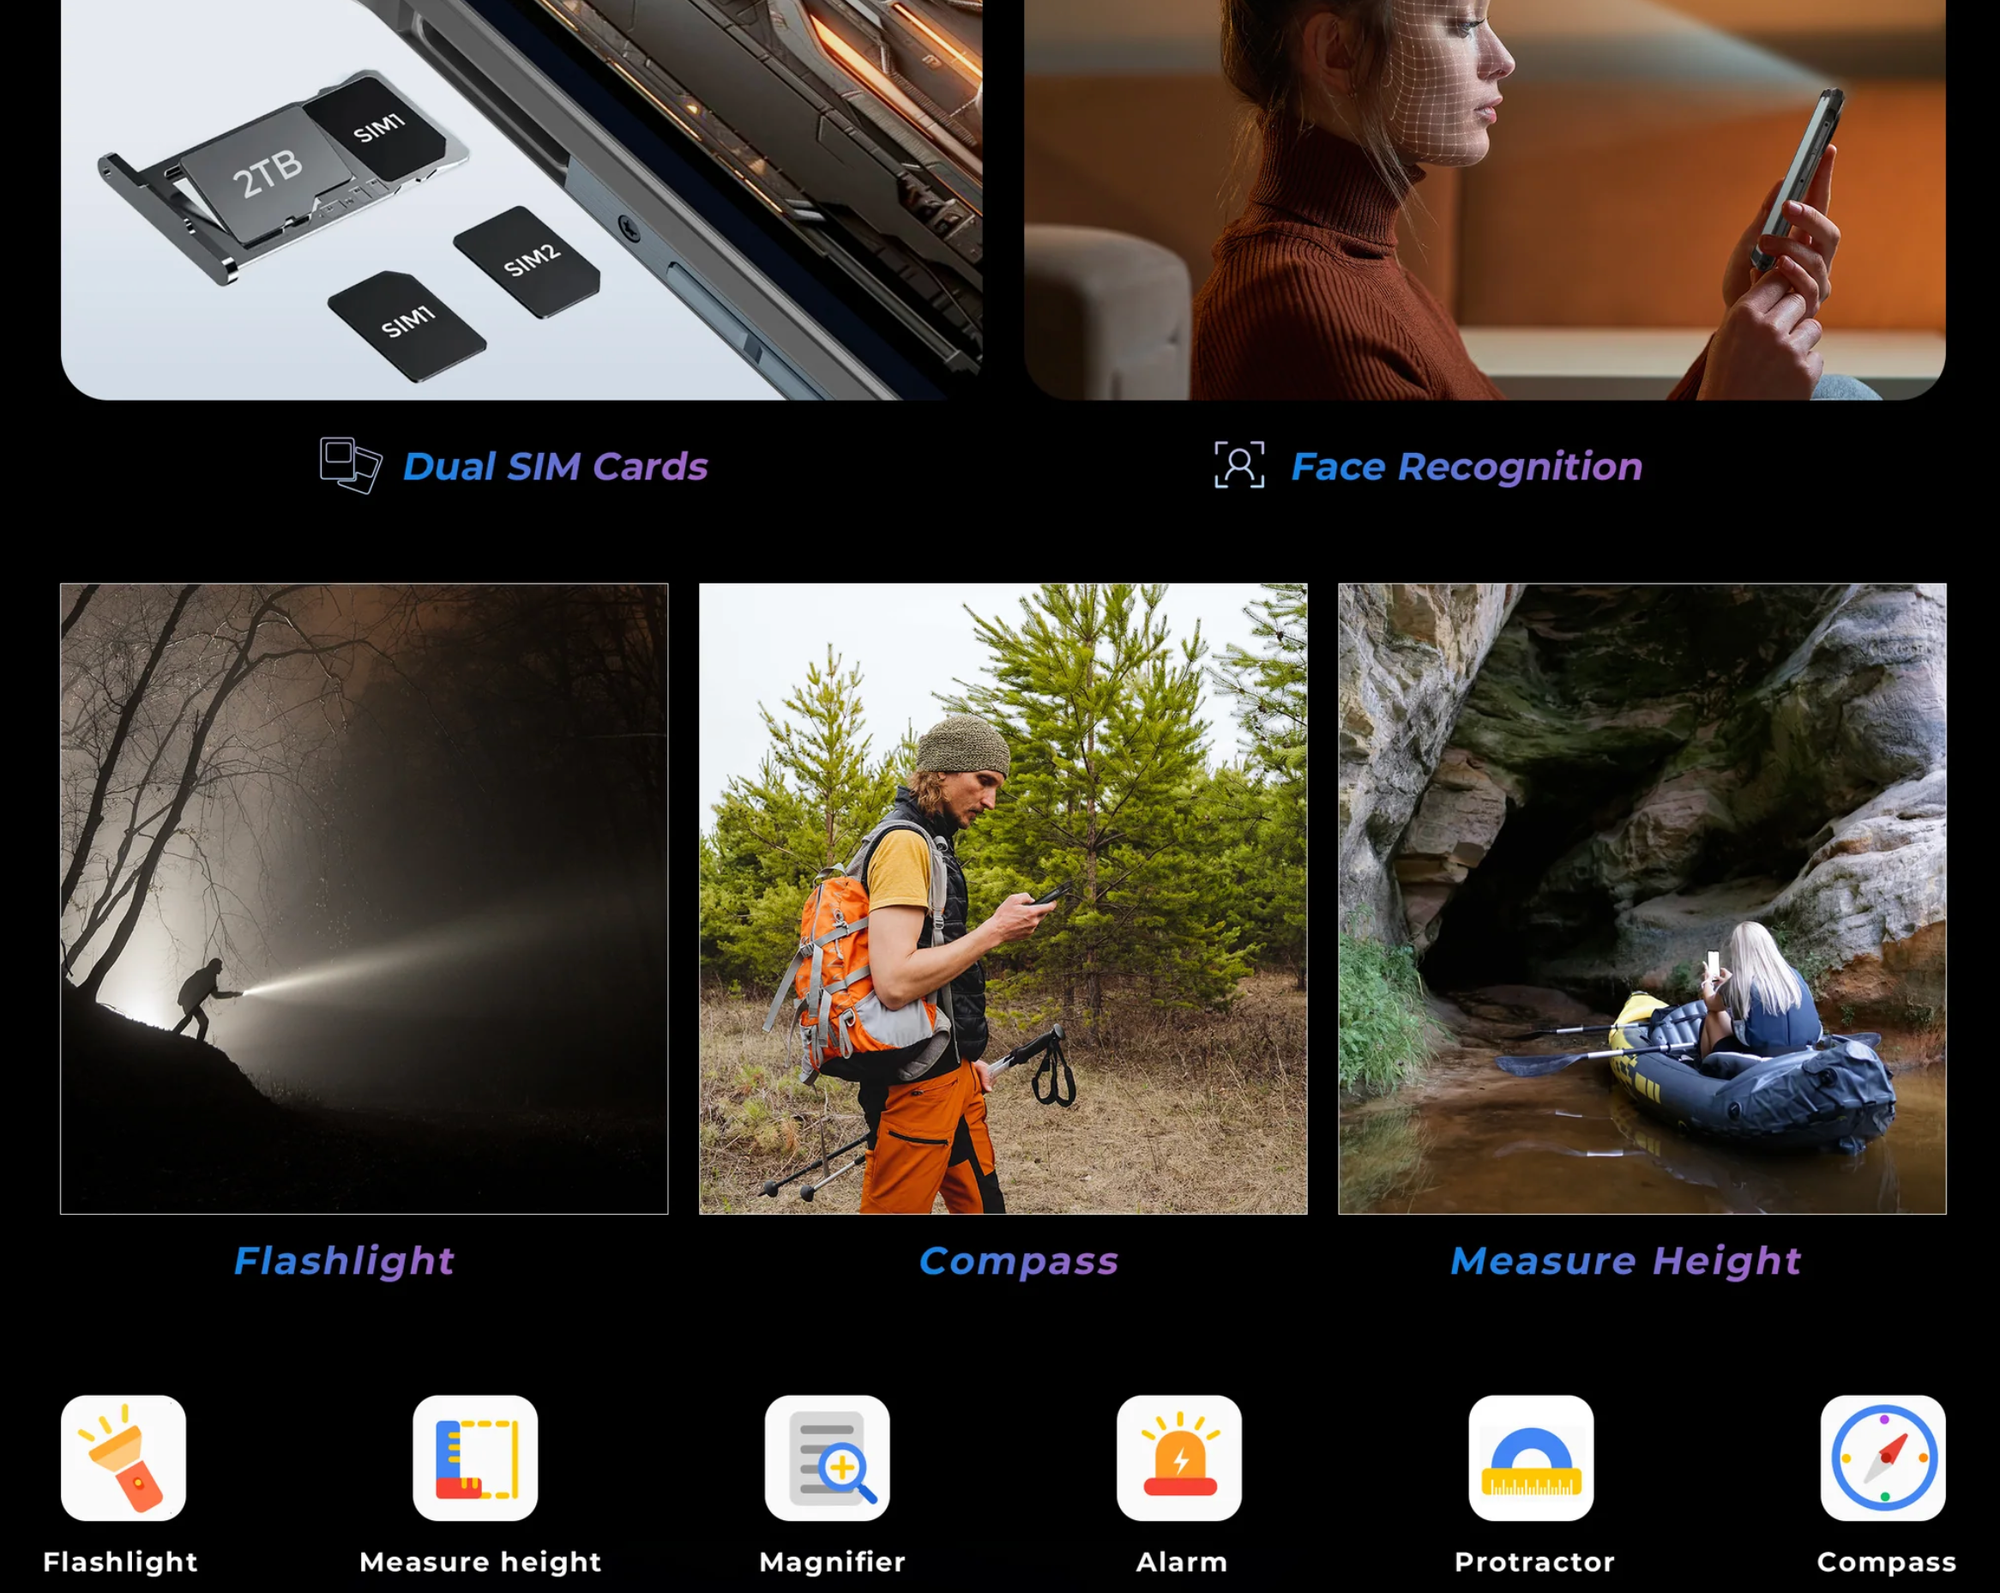Click the hiker with backpack photo

(1003, 898)
